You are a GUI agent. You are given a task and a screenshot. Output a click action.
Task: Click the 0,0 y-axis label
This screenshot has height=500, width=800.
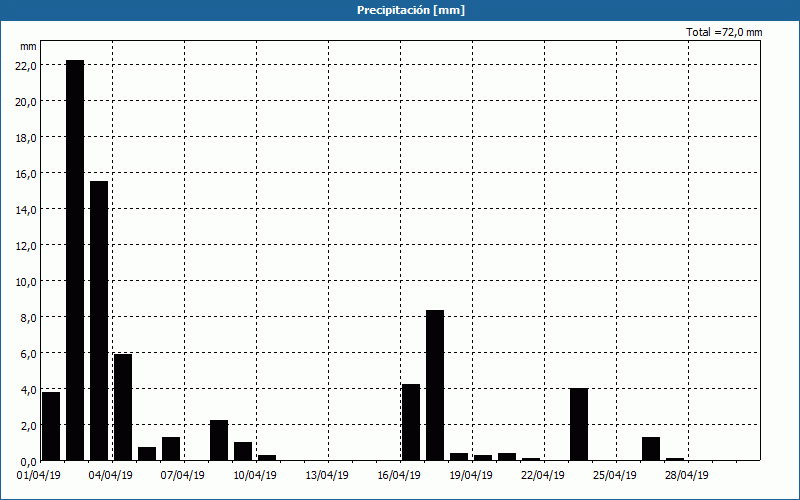29,461
